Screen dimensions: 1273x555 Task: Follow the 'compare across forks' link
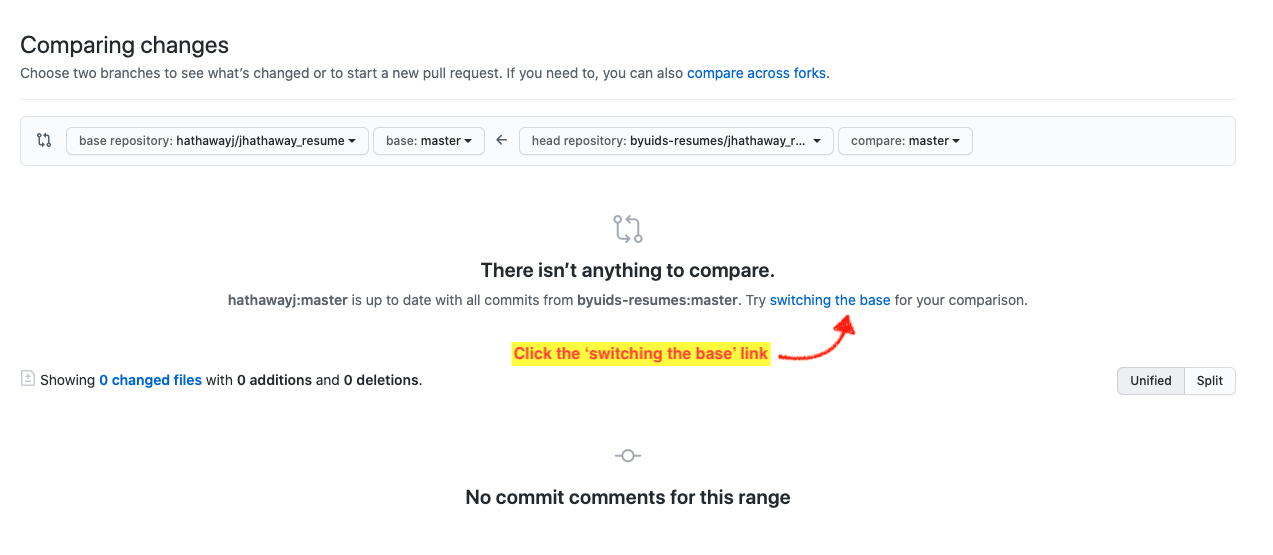(757, 73)
